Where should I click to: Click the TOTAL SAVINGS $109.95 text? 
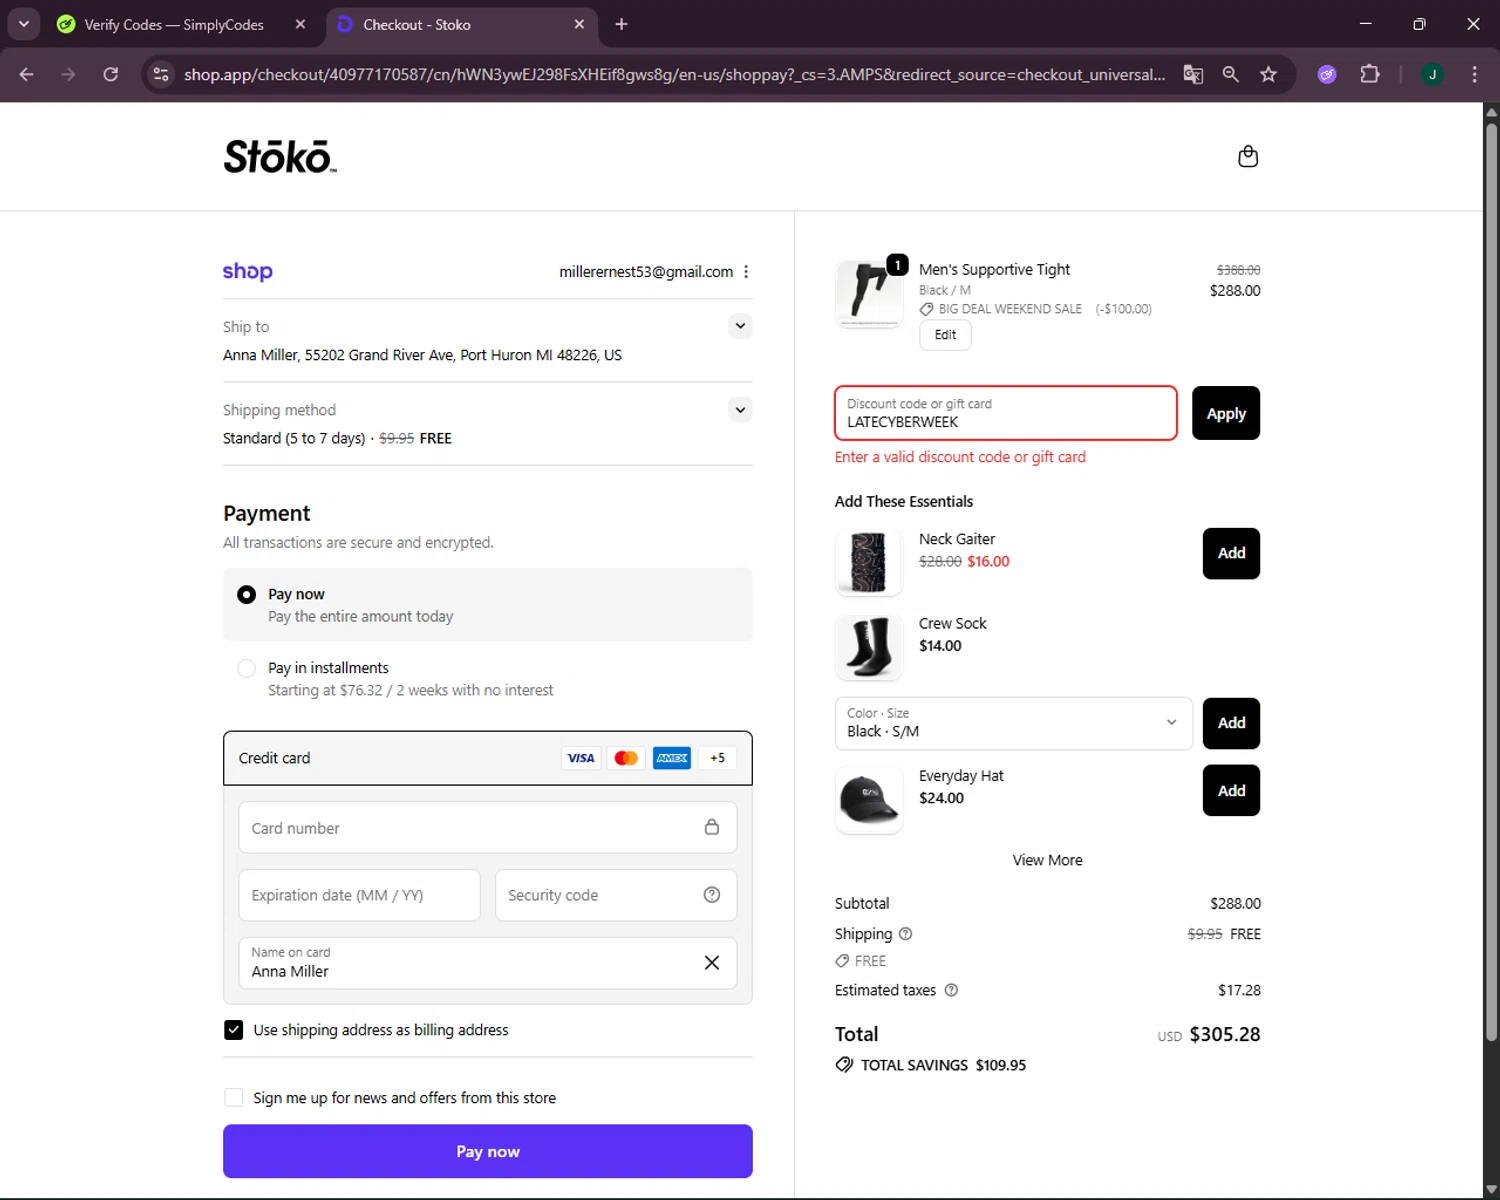tap(943, 1065)
